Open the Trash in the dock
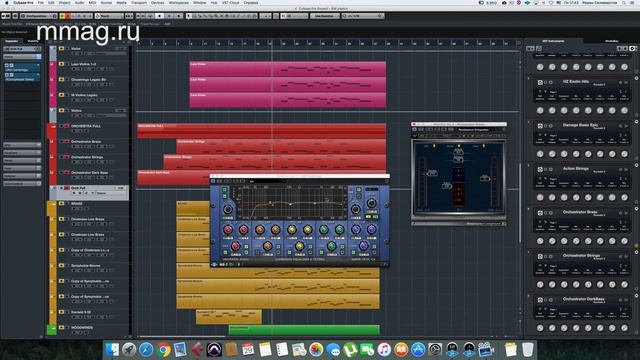The width and height of the screenshot is (640, 360). [x=527, y=350]
